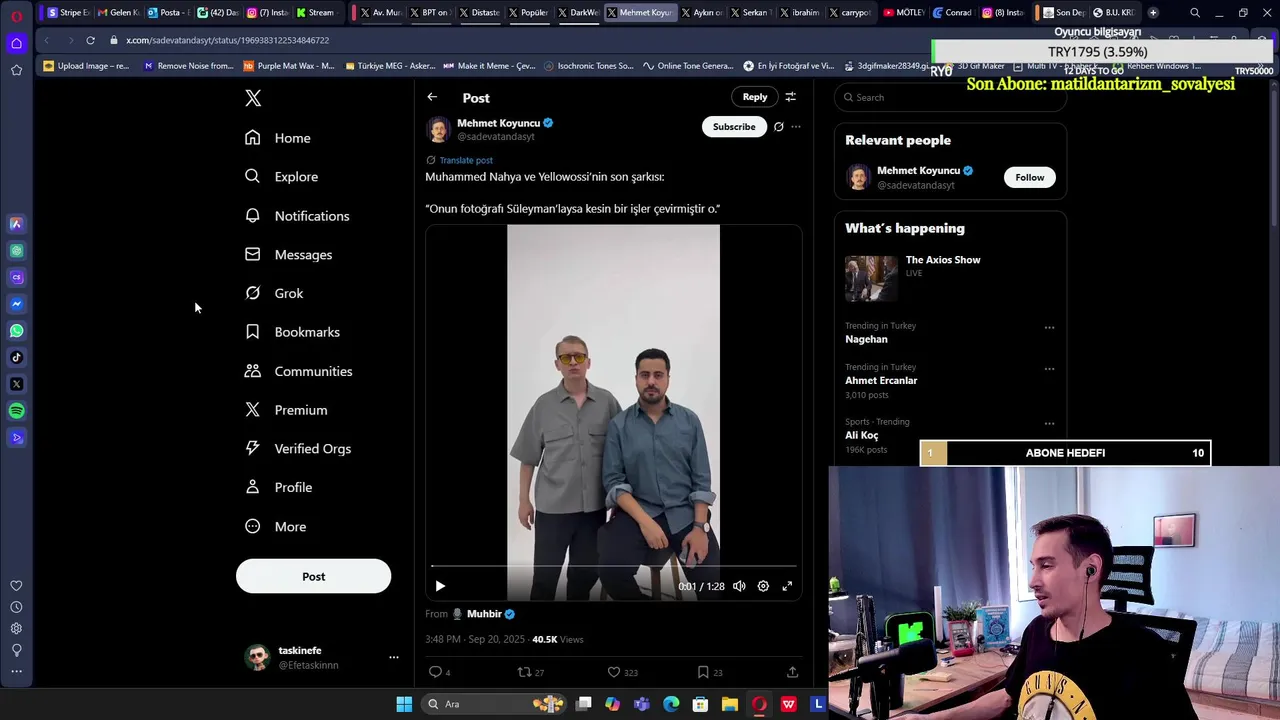Click the white Post button
The height and width of the screenshot is (720, 1280).
point(313,576)
